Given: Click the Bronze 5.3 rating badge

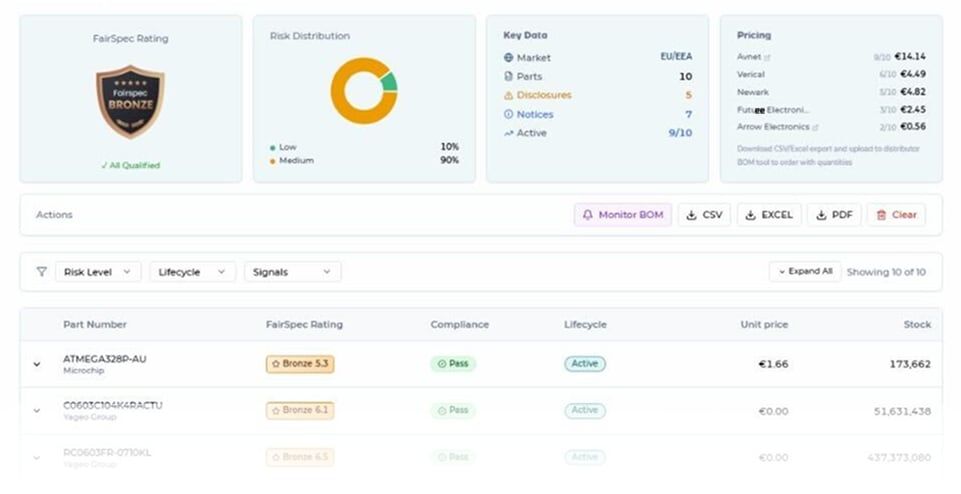Looking at the screenshot, I should pyautogui.click(x=300, y=364).
